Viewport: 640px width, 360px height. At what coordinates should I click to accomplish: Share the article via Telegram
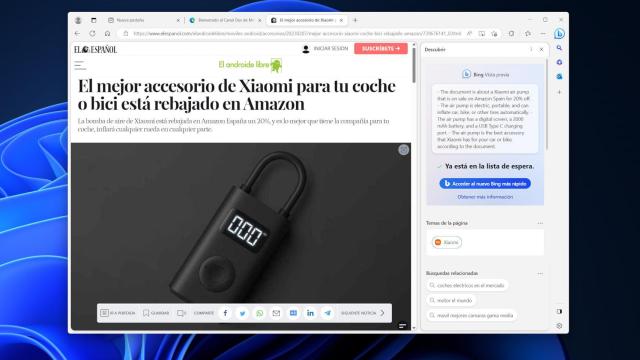[x=328, y=313]
